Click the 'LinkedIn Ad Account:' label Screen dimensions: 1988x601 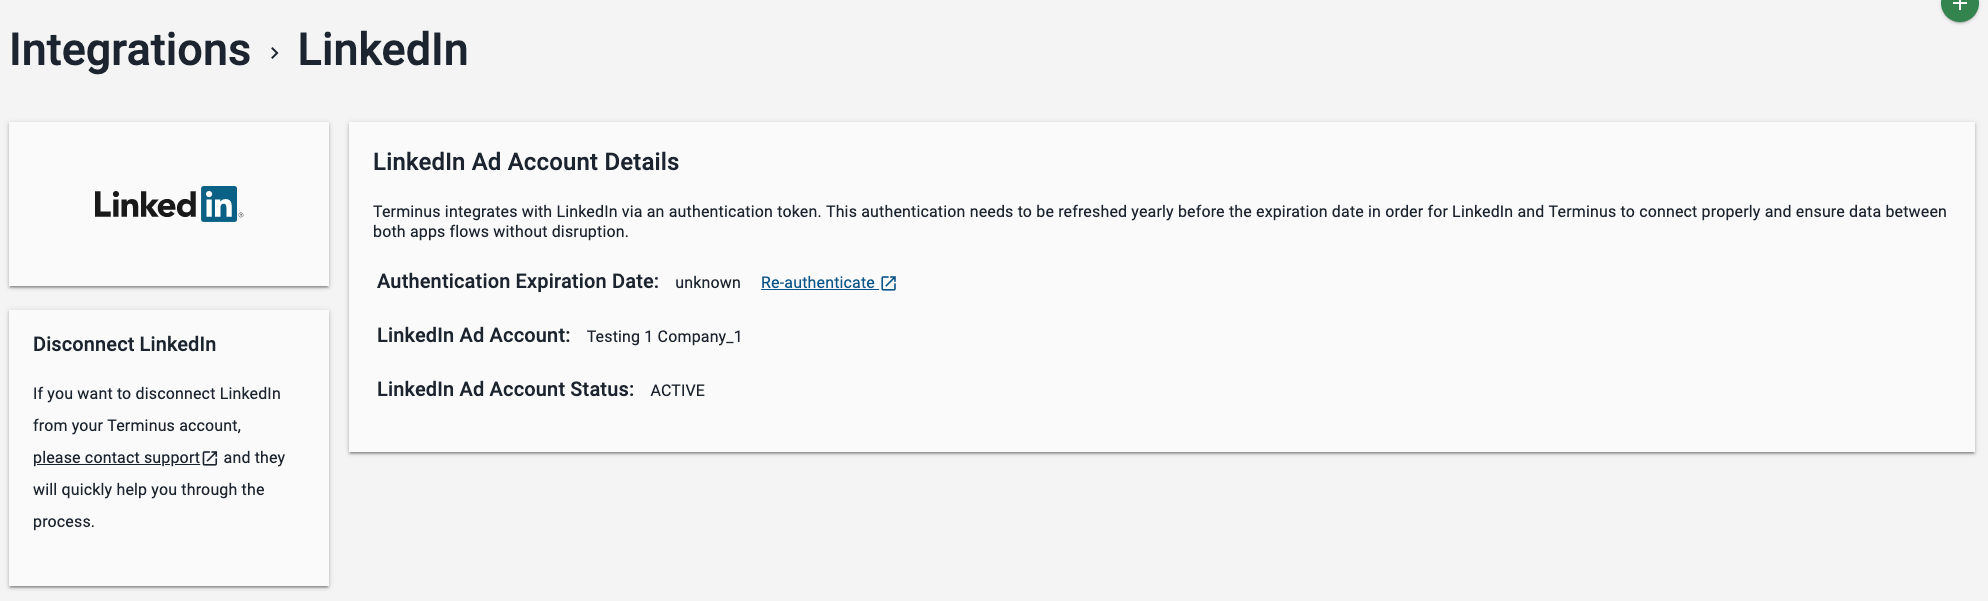(474, 336)
